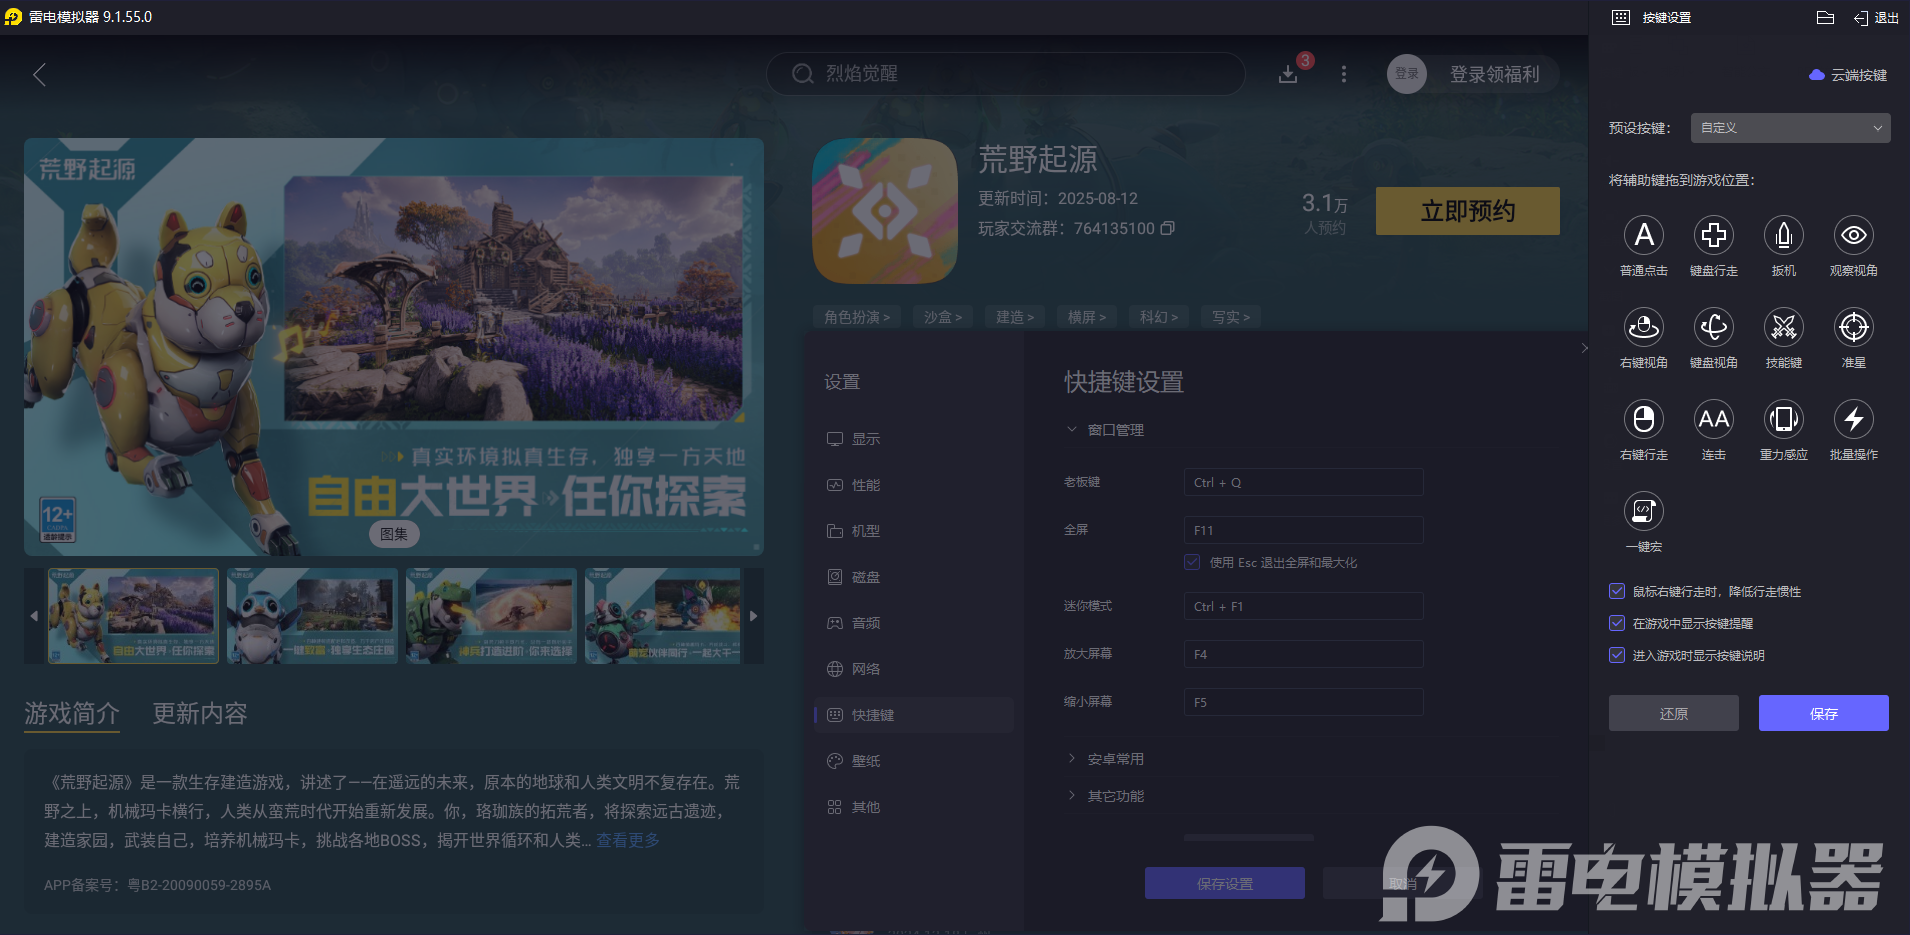The image size is (1910, 935).
Task: Pick the 准星 crosshair mapping icon
Action: point(1853,328)
